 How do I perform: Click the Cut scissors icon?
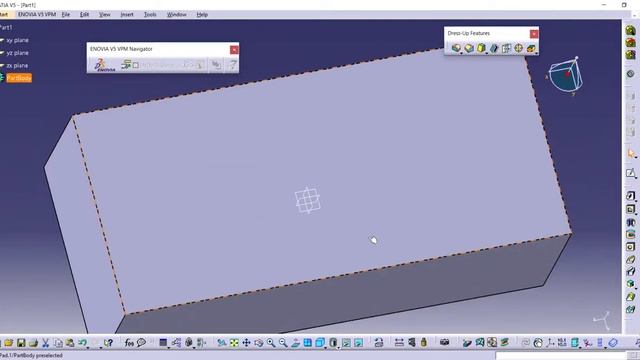tap(46, 343)
